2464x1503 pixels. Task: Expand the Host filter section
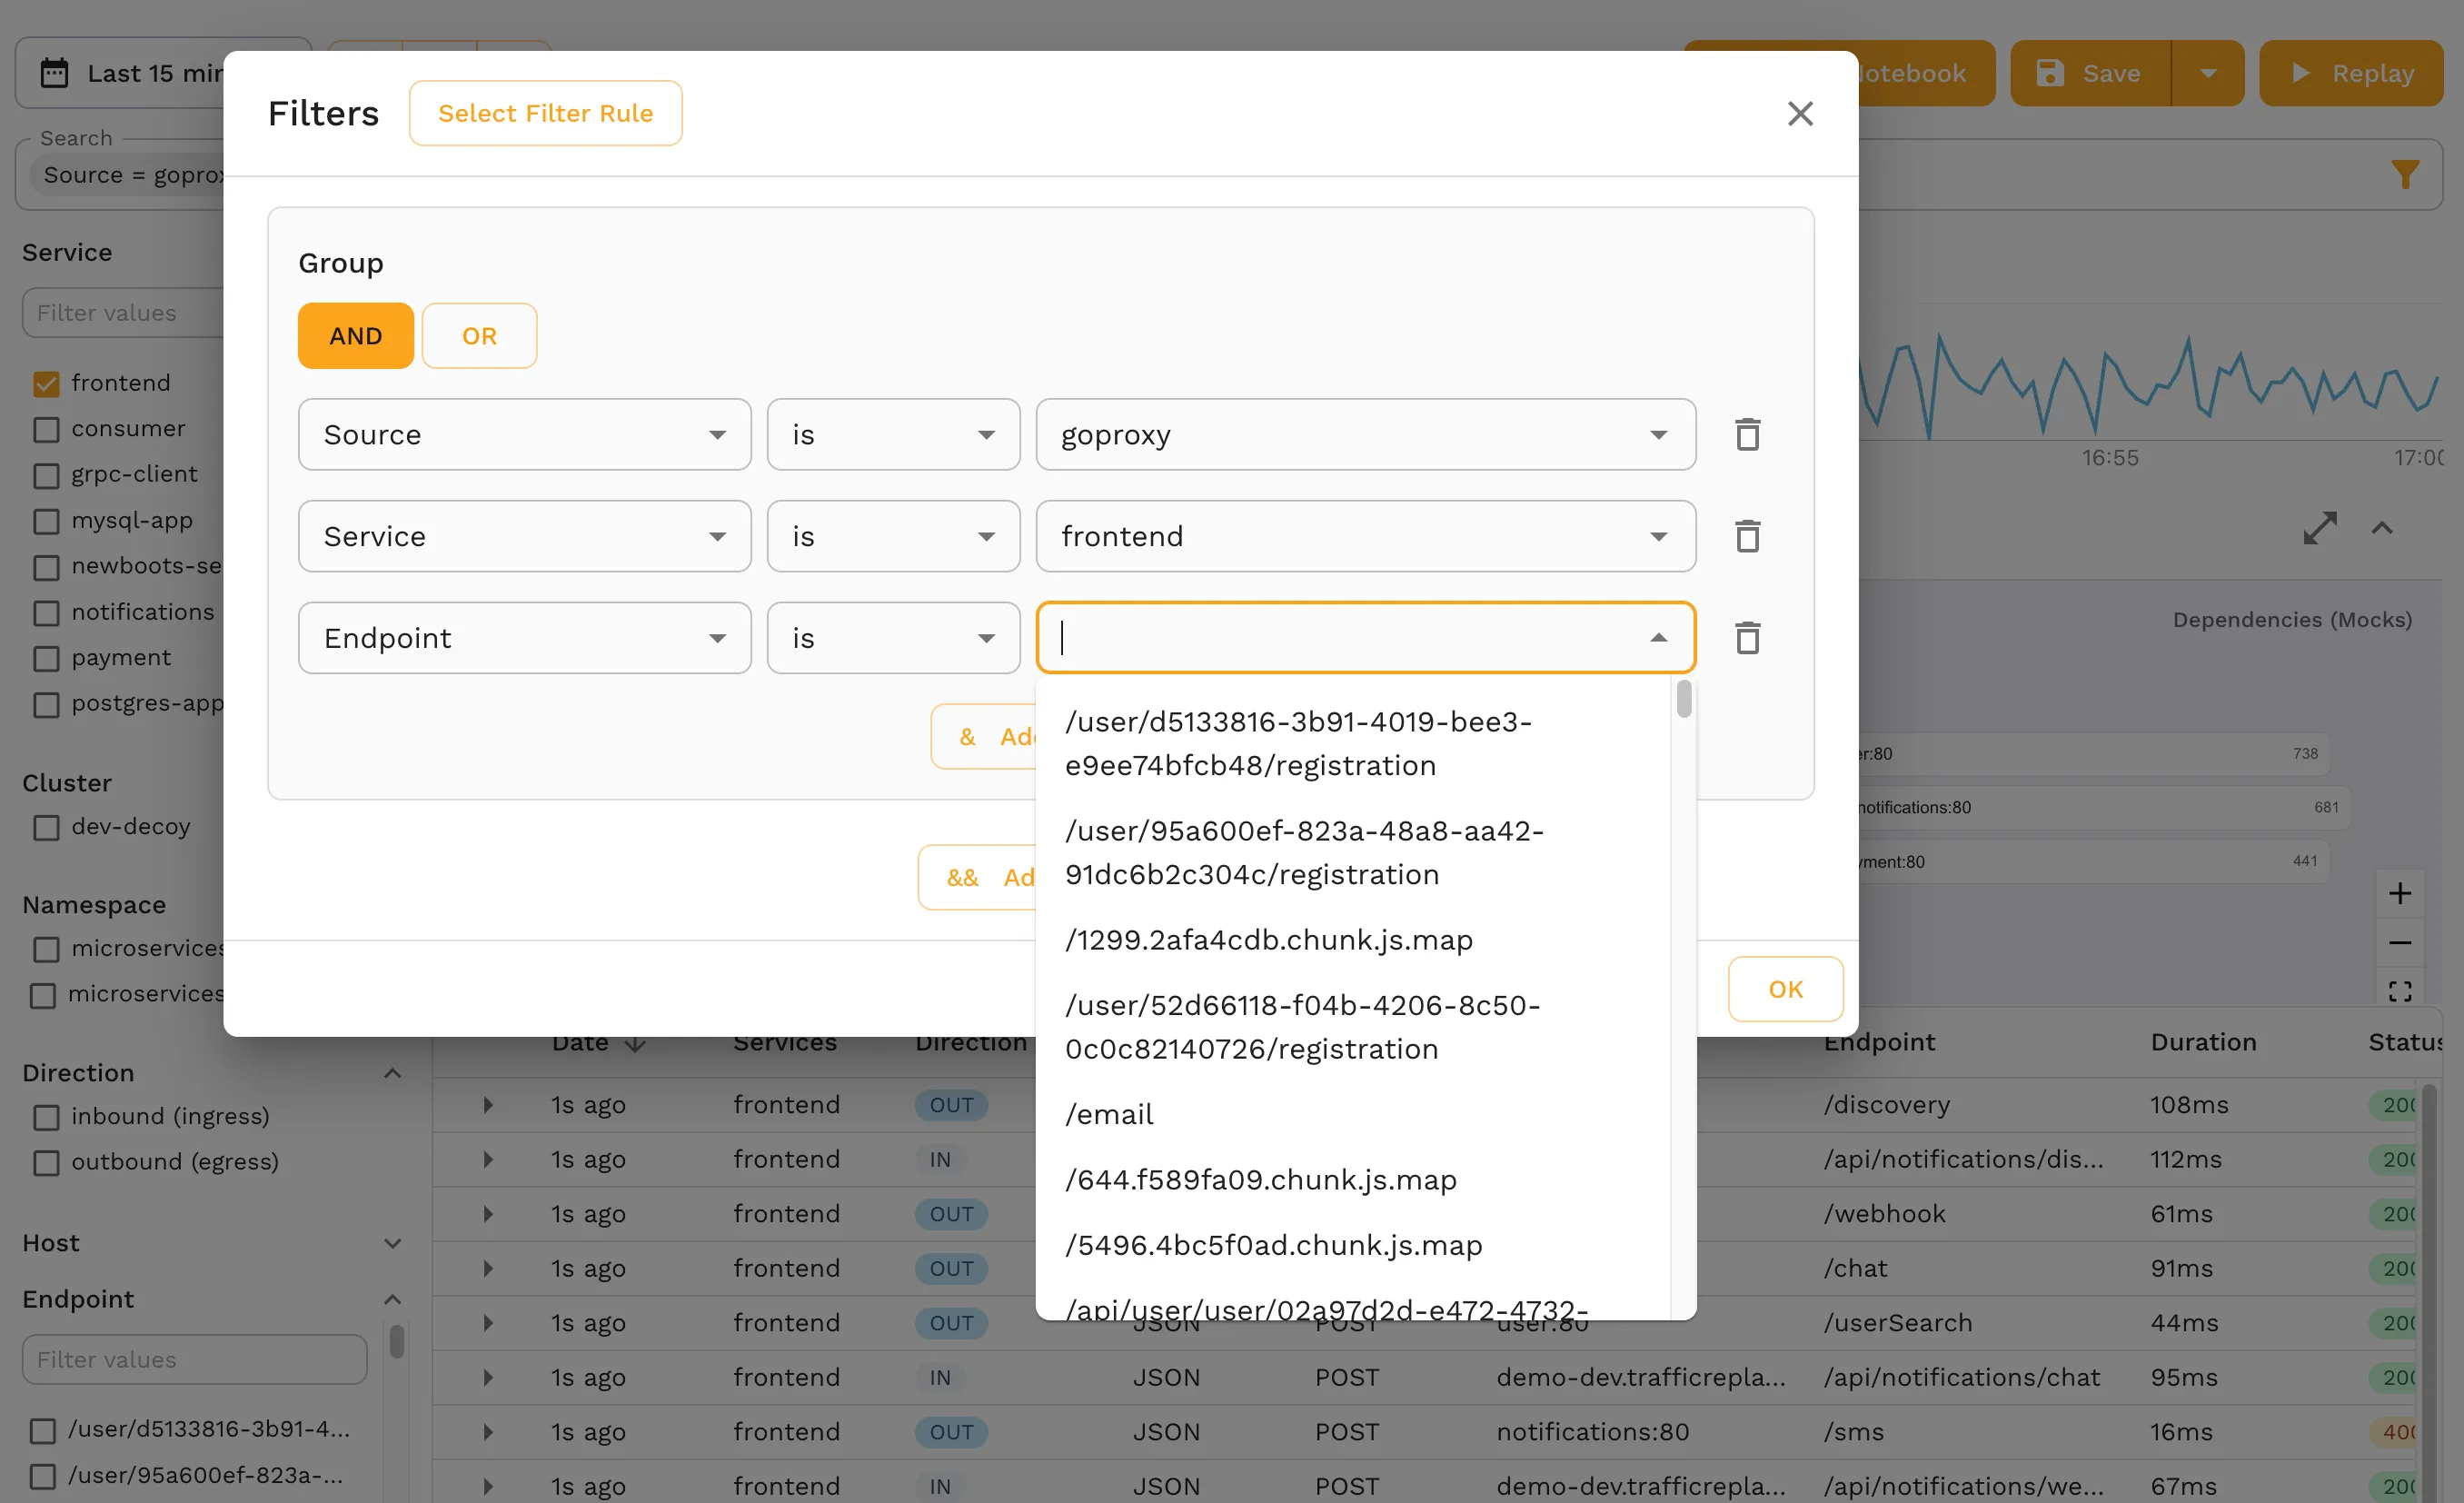[x=392, y=1243]
